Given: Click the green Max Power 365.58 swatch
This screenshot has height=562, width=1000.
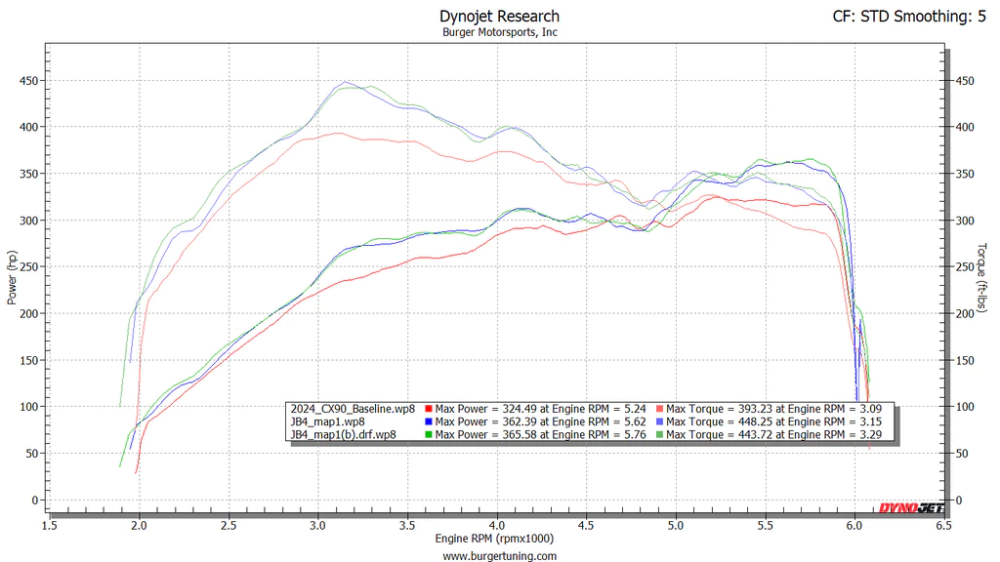Looking at the screenshot, I should (429, 434).
